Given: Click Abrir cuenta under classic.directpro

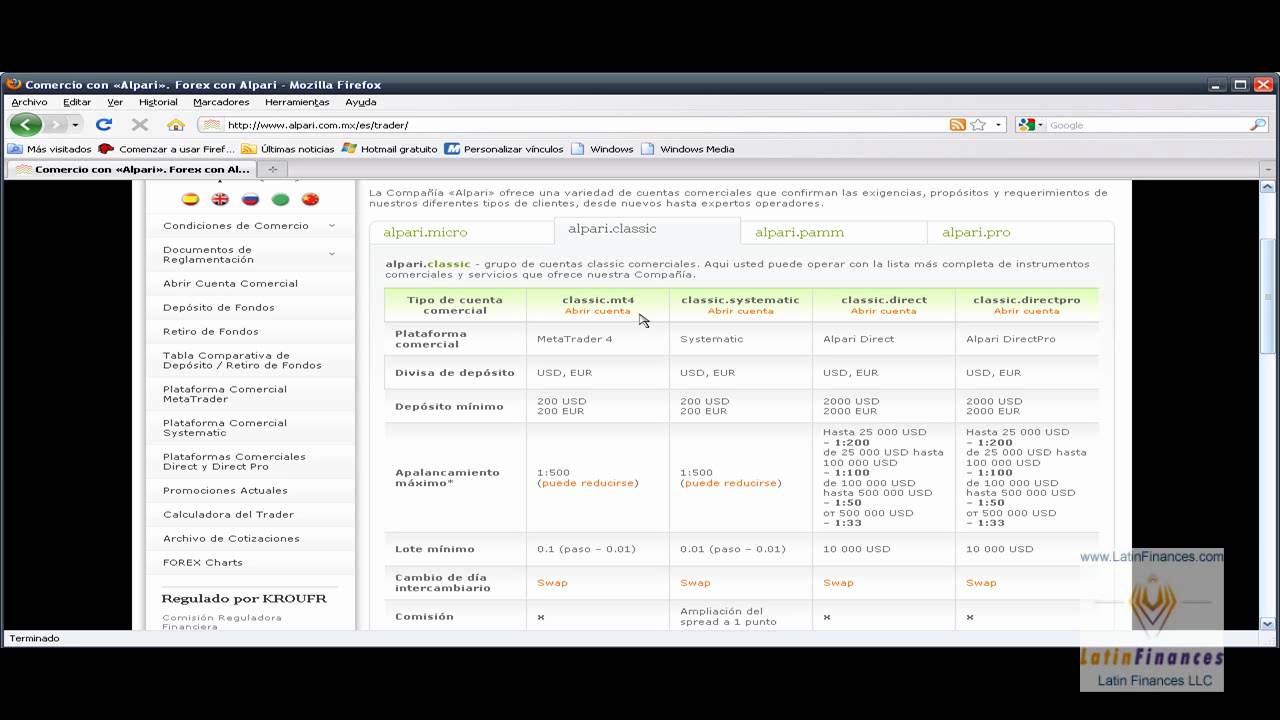Looking at the screenshot, I should [x=1026, y=311].
